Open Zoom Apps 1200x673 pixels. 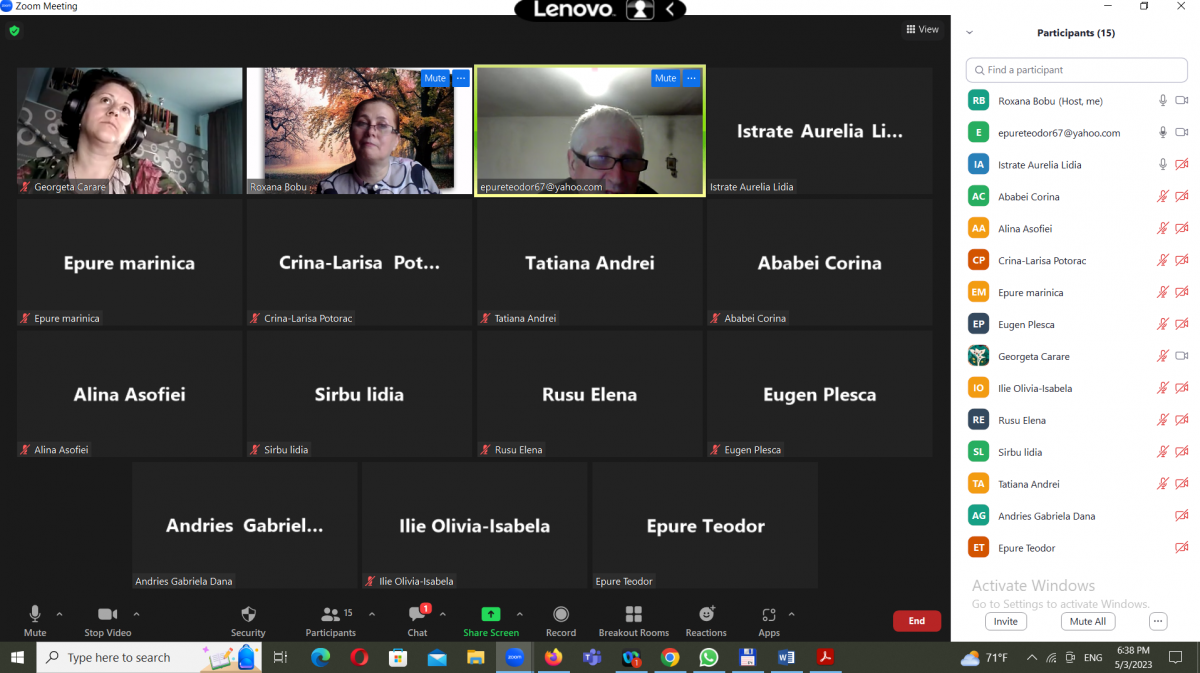point(769,620)
